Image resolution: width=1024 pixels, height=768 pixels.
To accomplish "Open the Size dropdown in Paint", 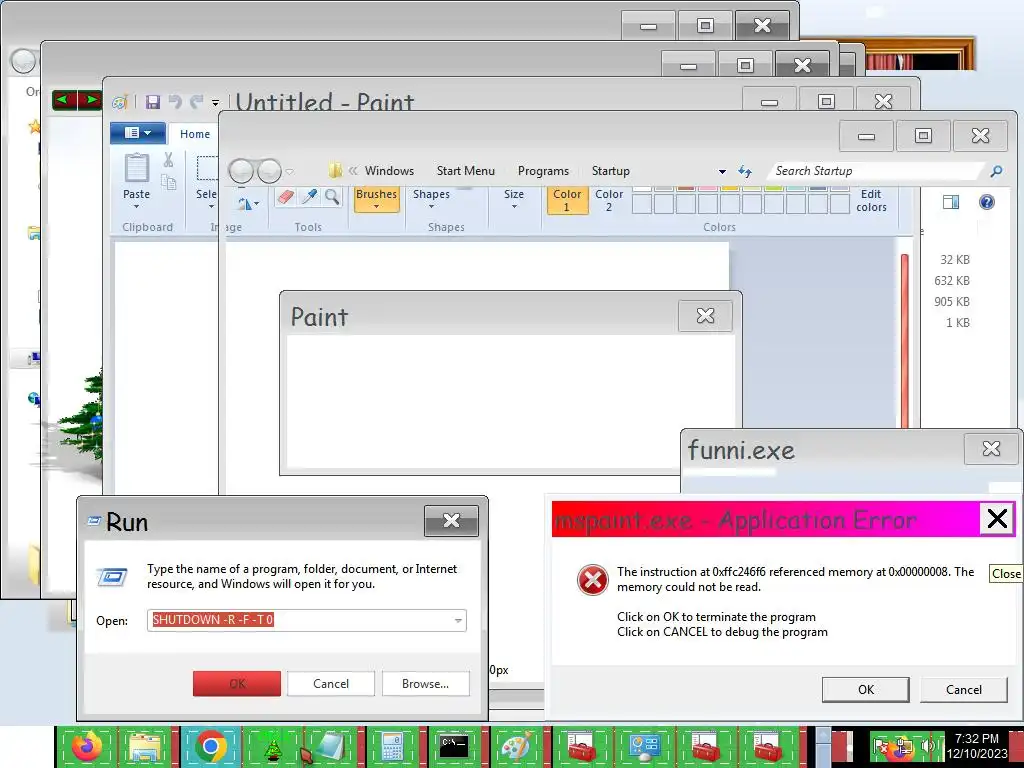I will coord(514,200).
